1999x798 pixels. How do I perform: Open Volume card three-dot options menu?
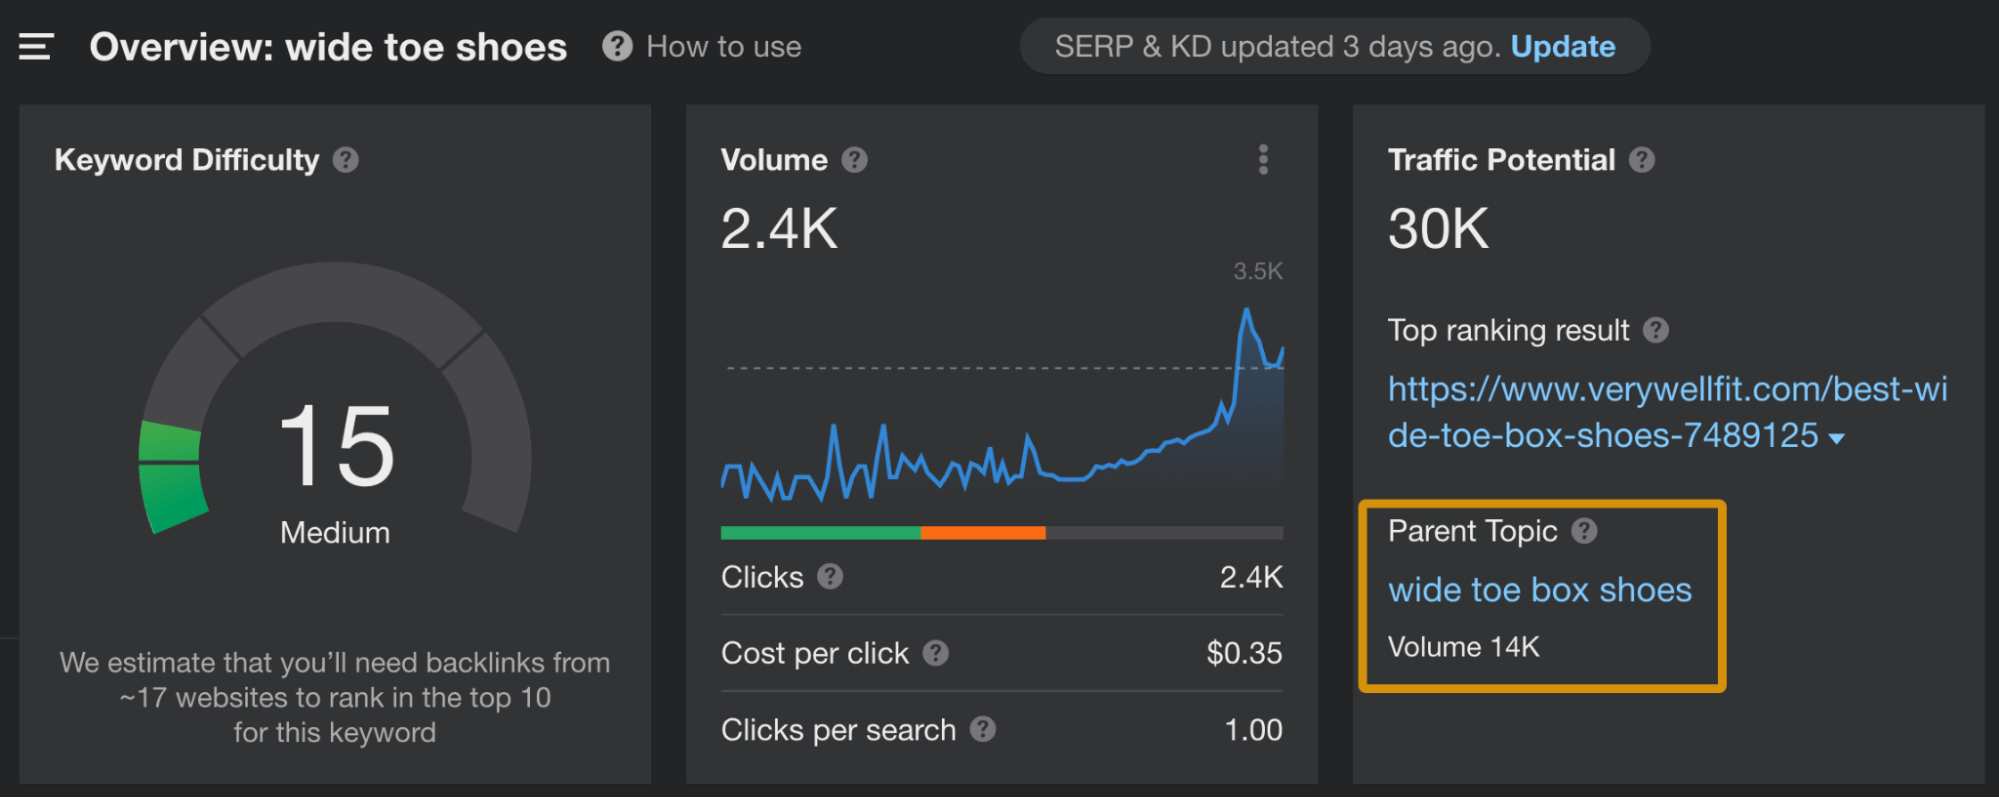[1263, 160]
